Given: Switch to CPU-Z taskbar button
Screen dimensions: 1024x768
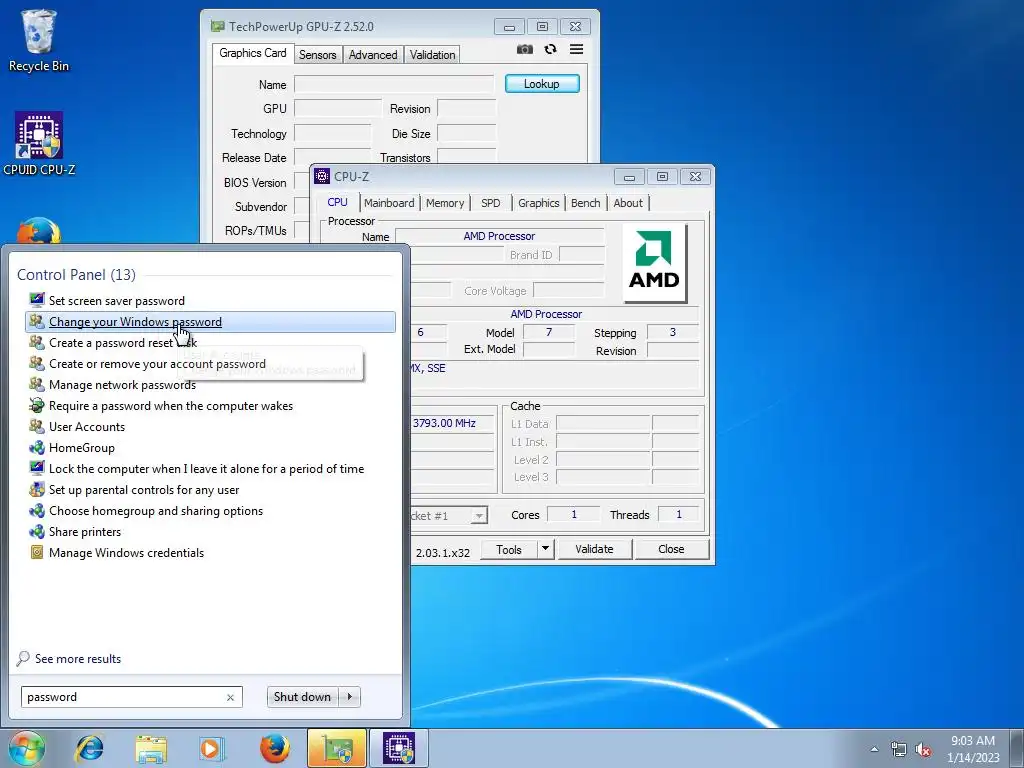Looking at the screenshot, I should (399, 748).
